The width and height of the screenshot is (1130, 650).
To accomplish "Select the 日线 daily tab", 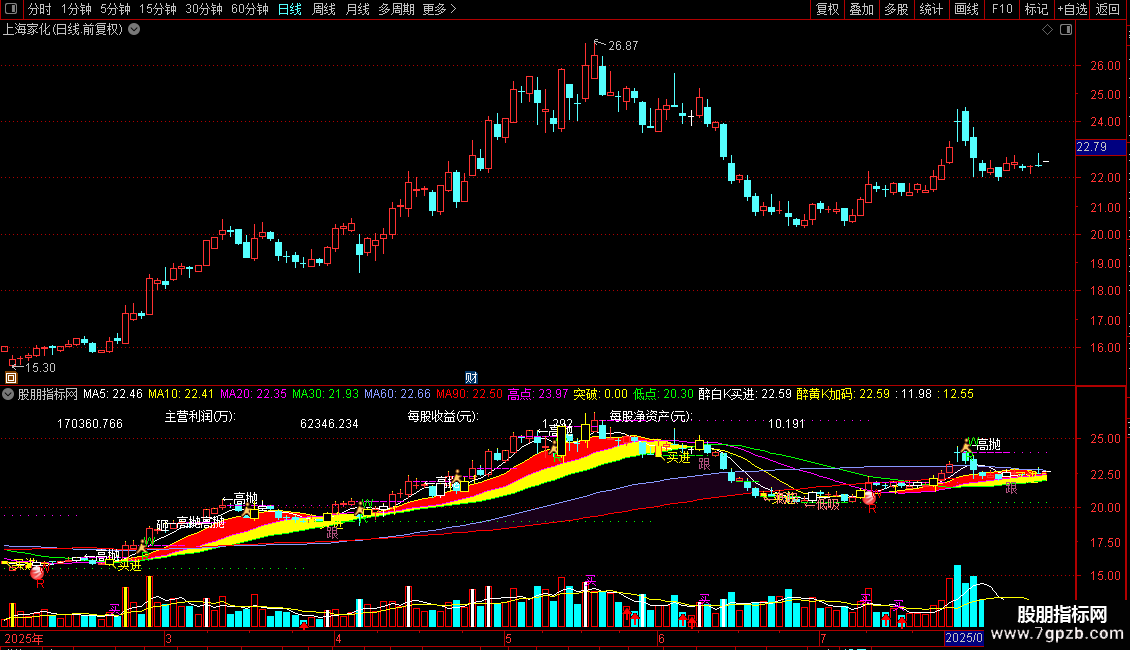I will 290,9.
